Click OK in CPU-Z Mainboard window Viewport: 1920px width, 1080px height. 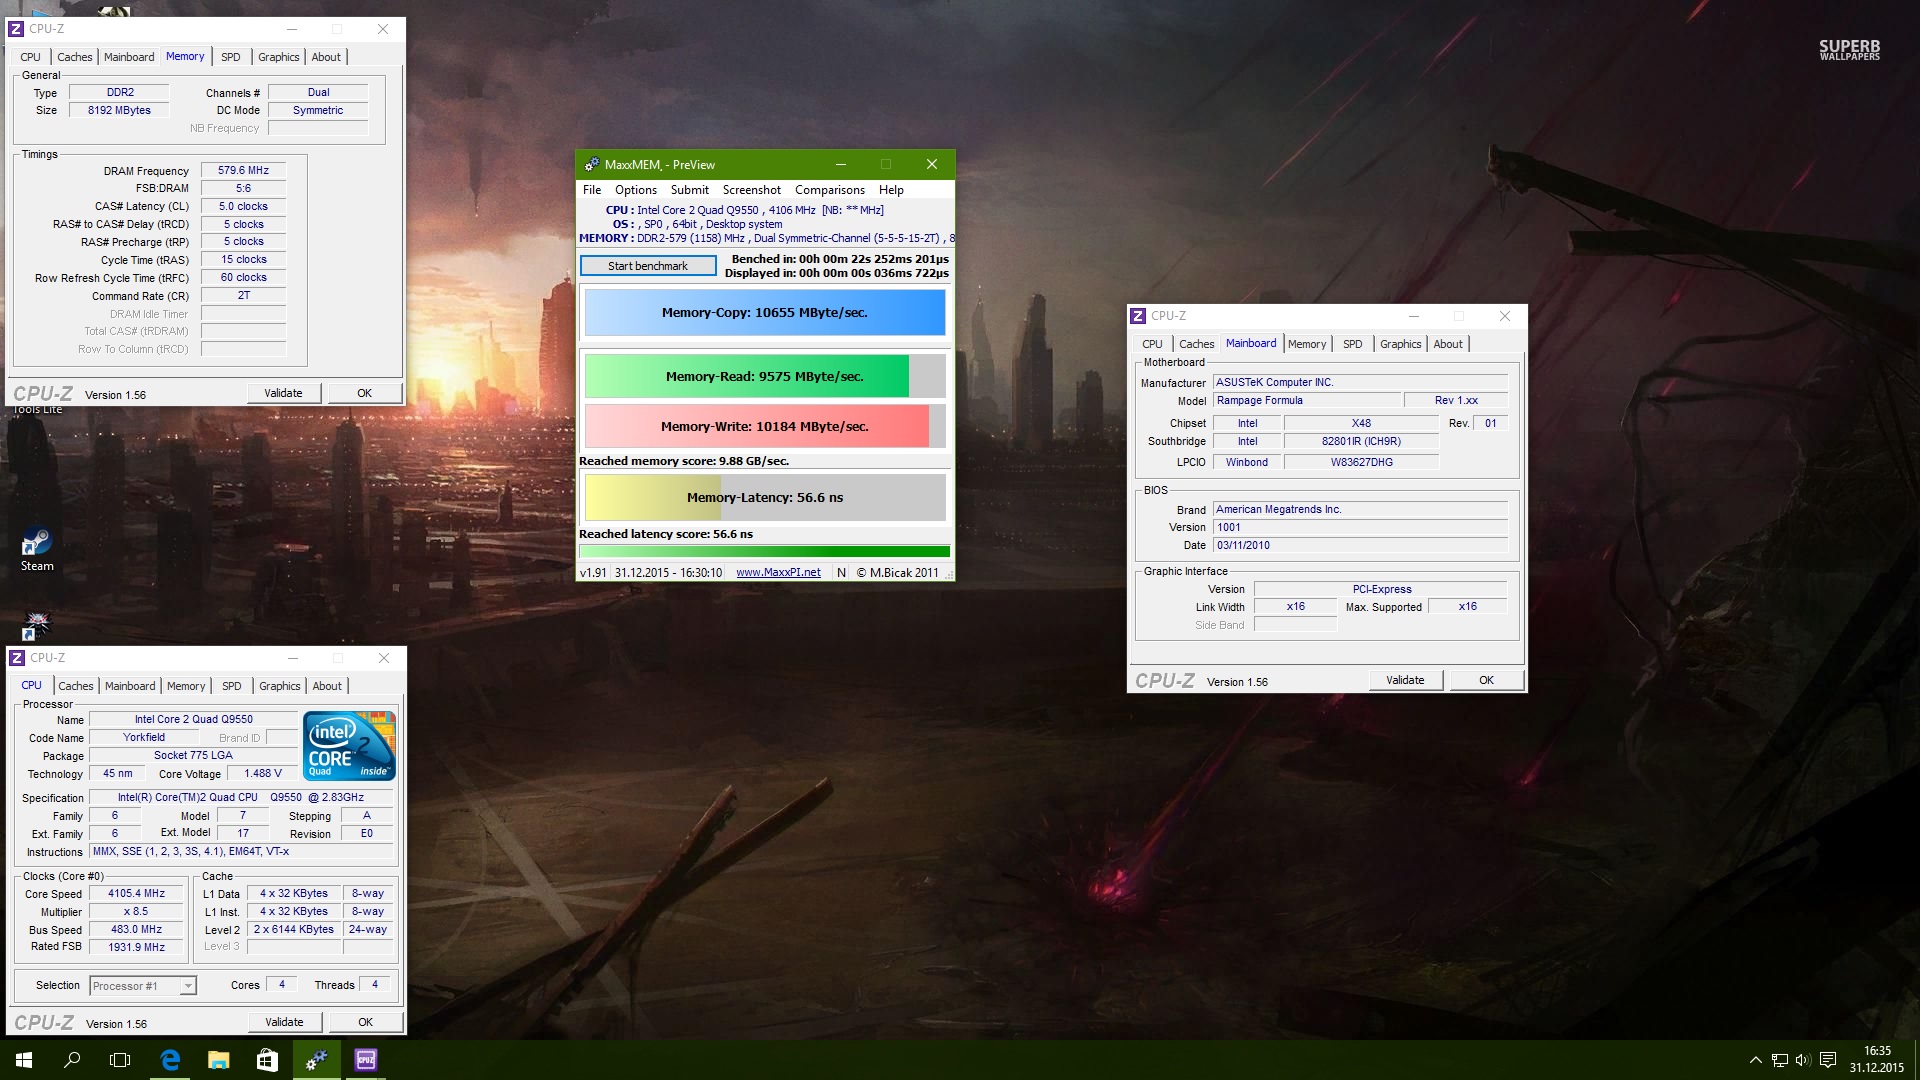point(1487,681)
